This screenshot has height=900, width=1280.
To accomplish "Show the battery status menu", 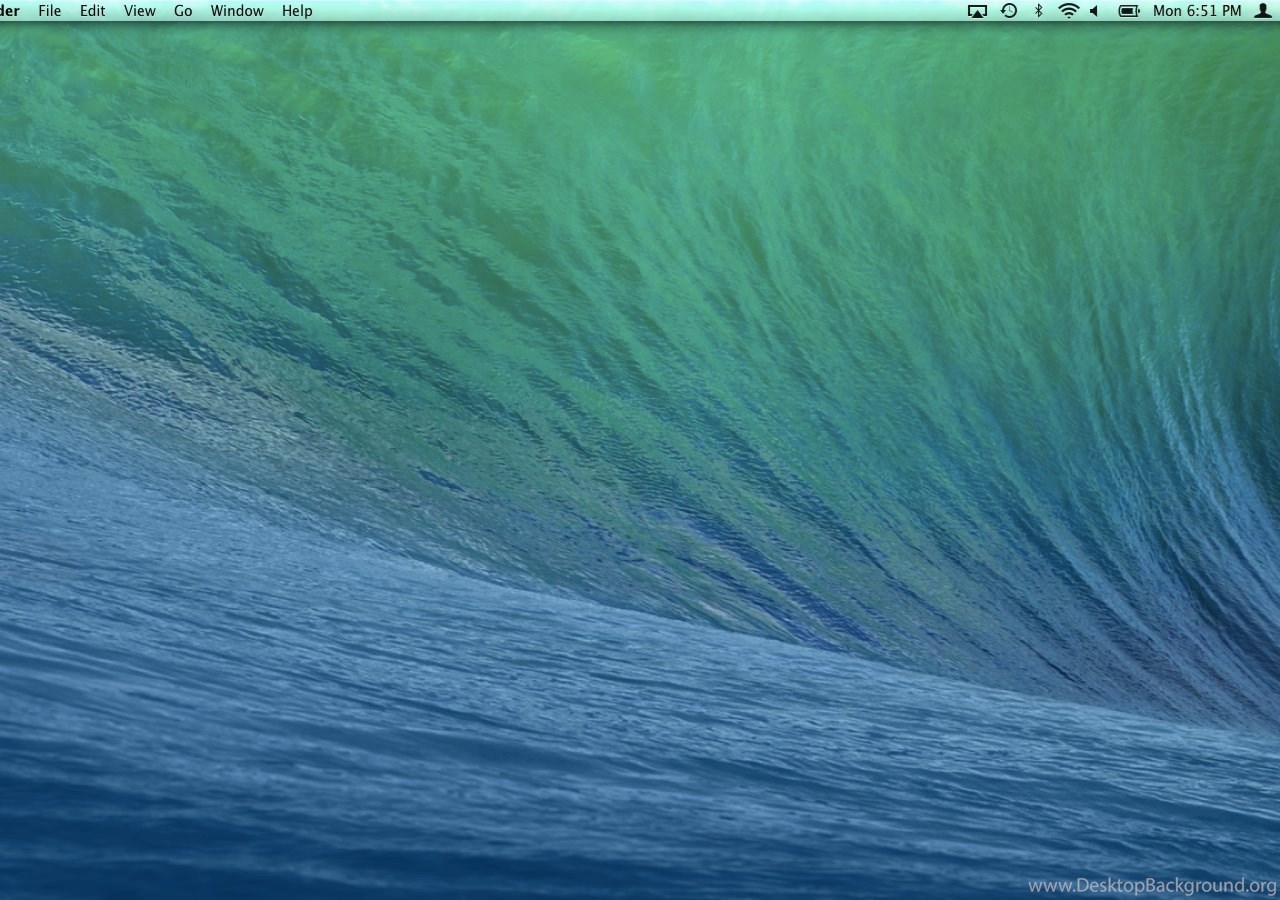I will pyautogui.click(x=1129, y=11).
